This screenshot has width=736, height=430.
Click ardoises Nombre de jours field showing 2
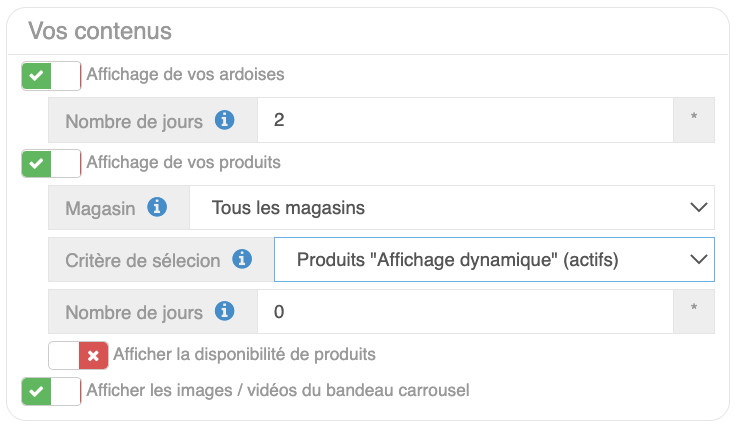465,121
